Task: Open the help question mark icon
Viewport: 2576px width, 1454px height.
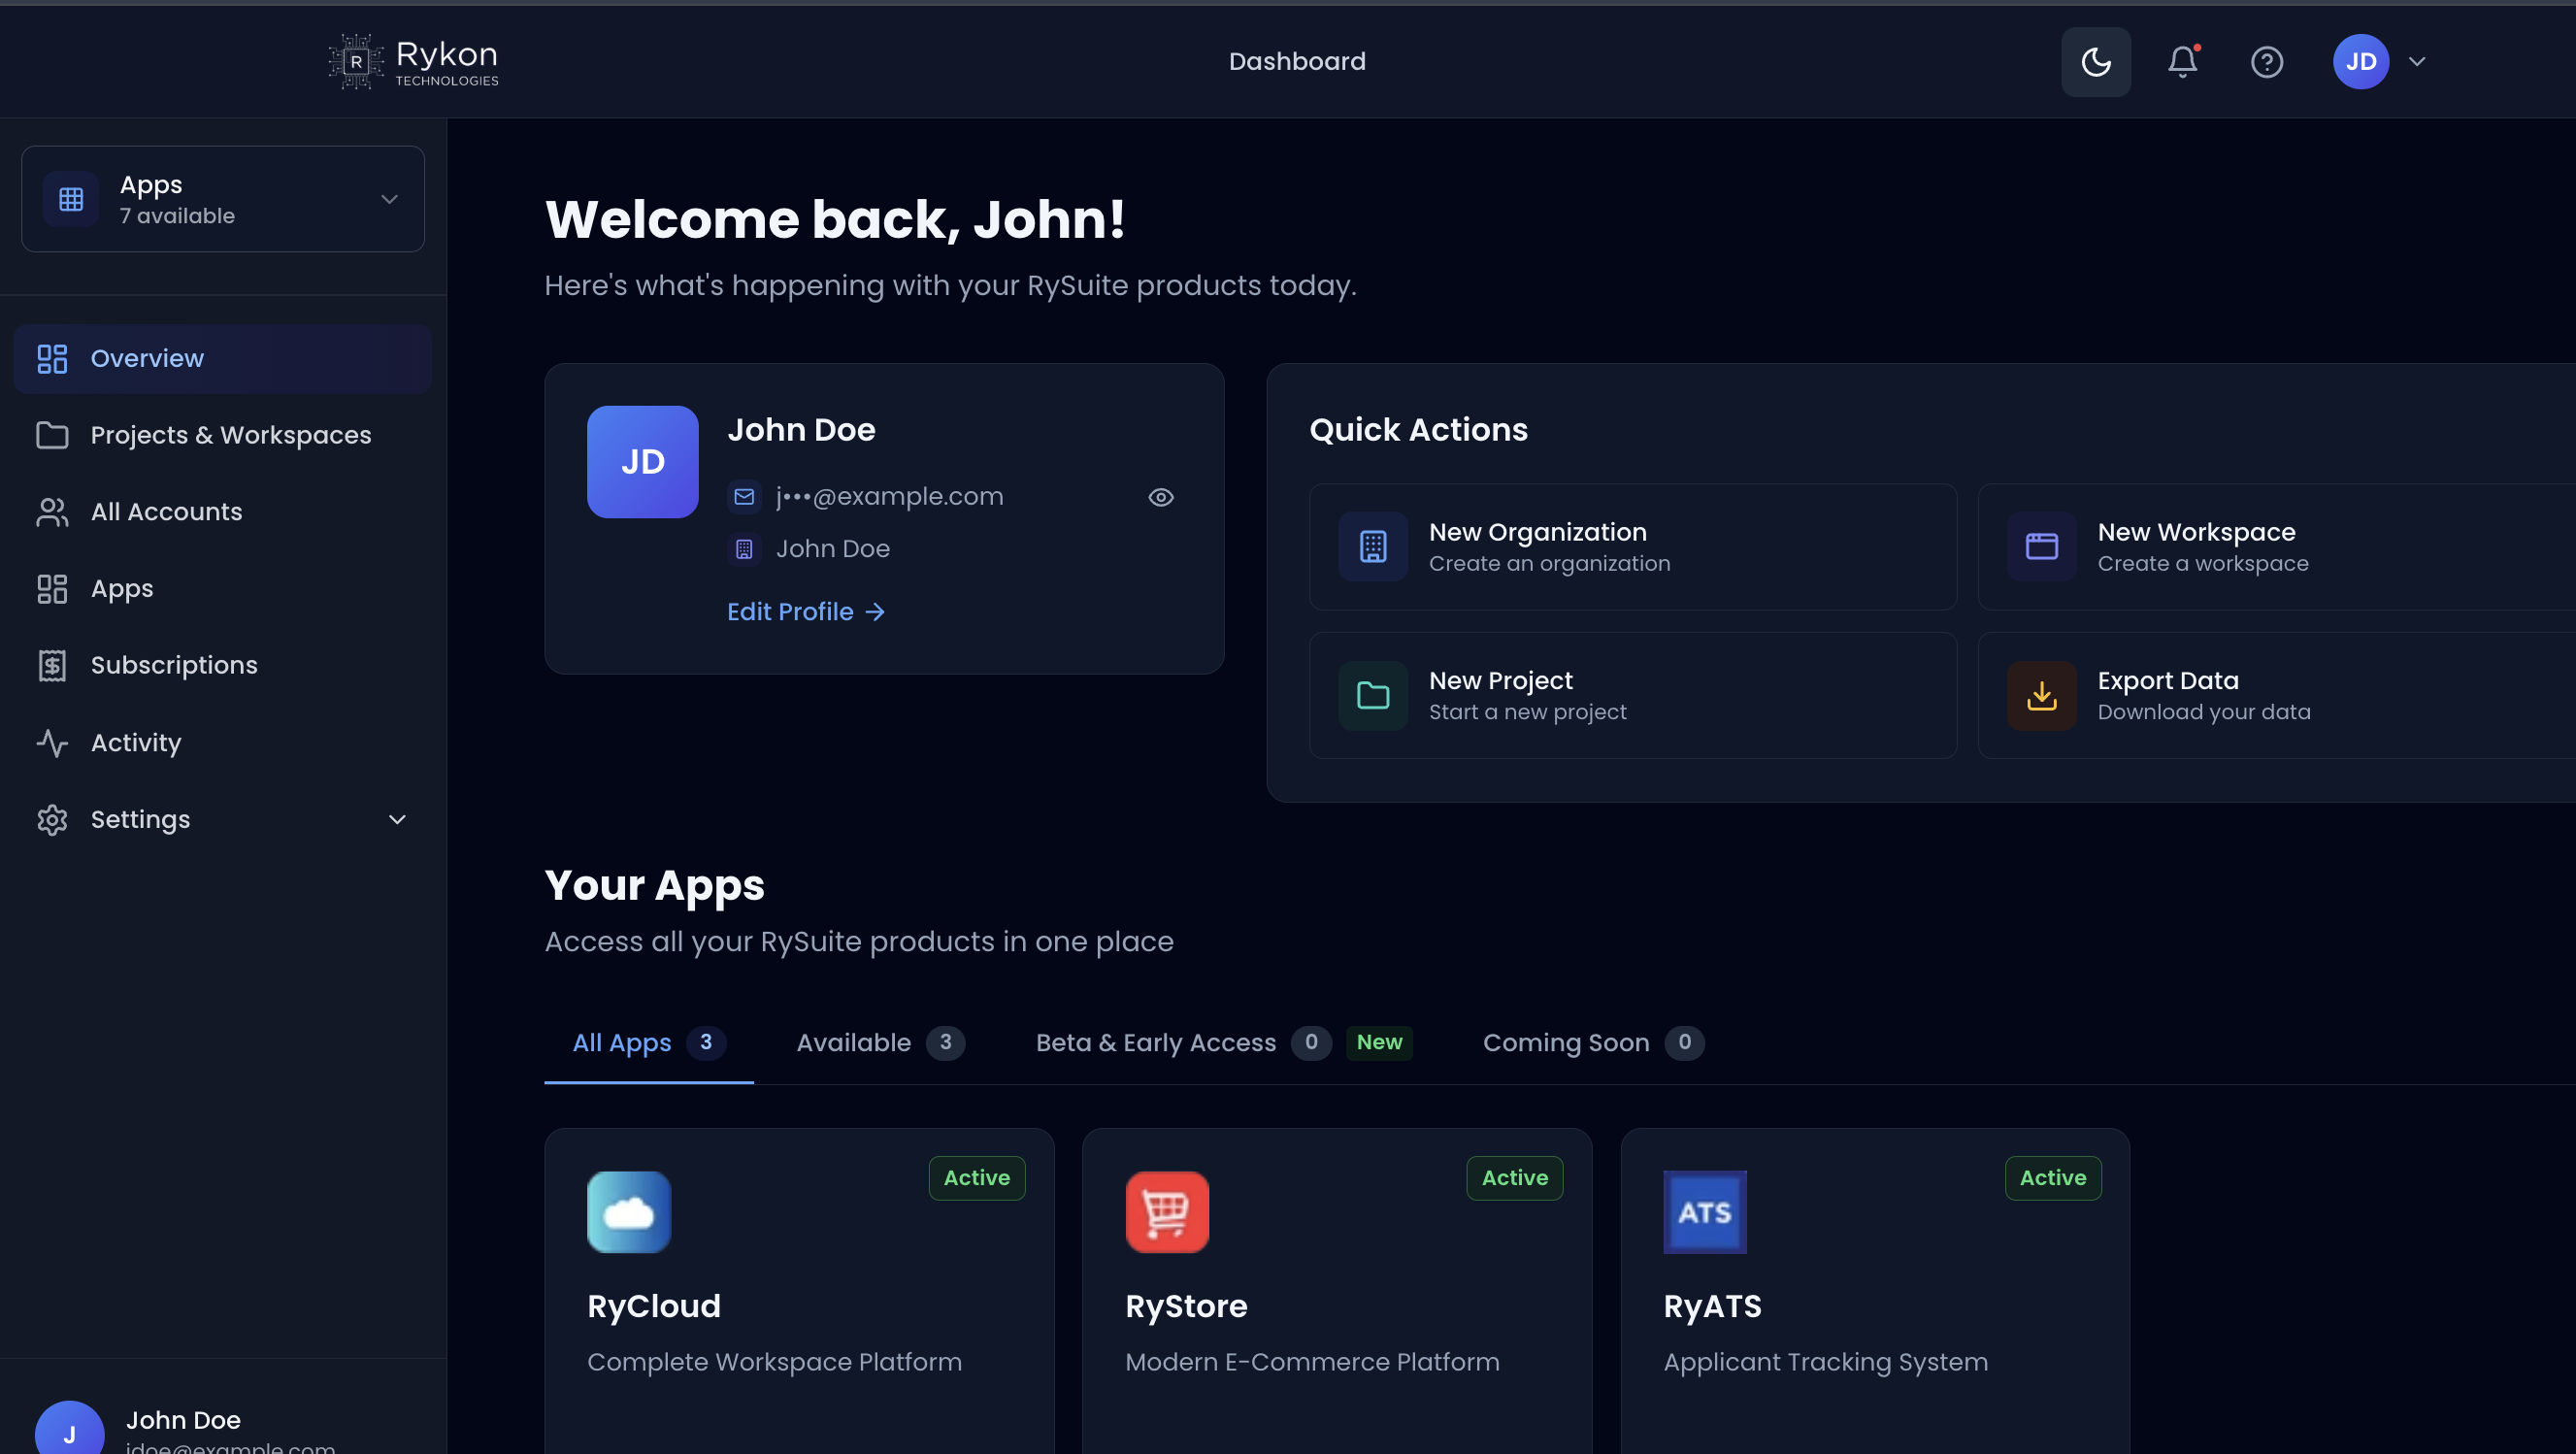Action: point(2267,61)
